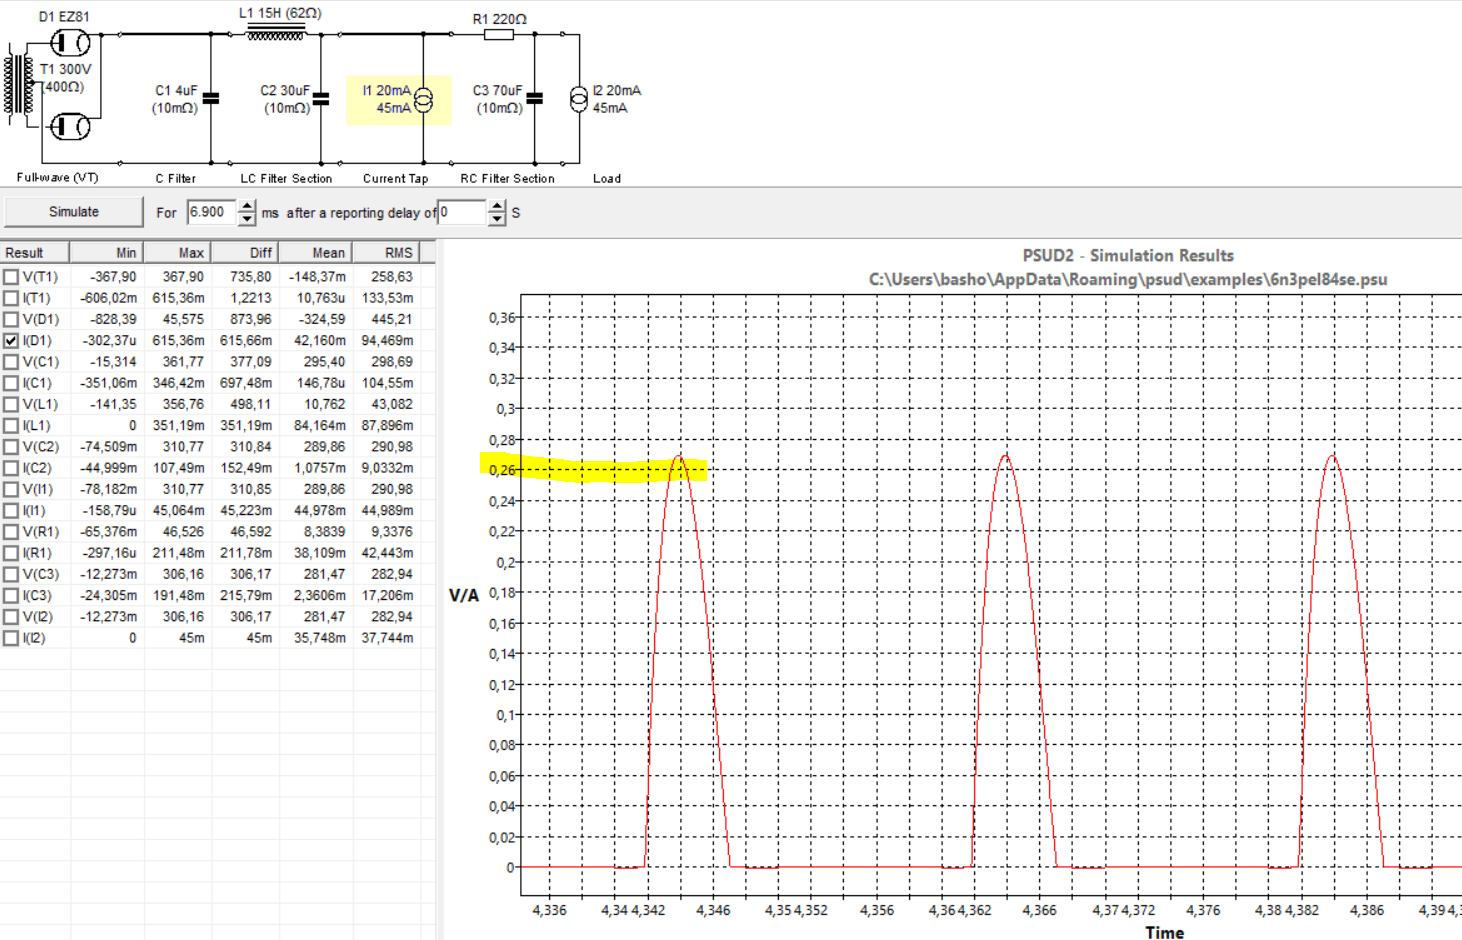The width and height of the screenshot is (1462, 940).
Task: Enable the V(R1) trace checkbox
Action: coord(11,532)
